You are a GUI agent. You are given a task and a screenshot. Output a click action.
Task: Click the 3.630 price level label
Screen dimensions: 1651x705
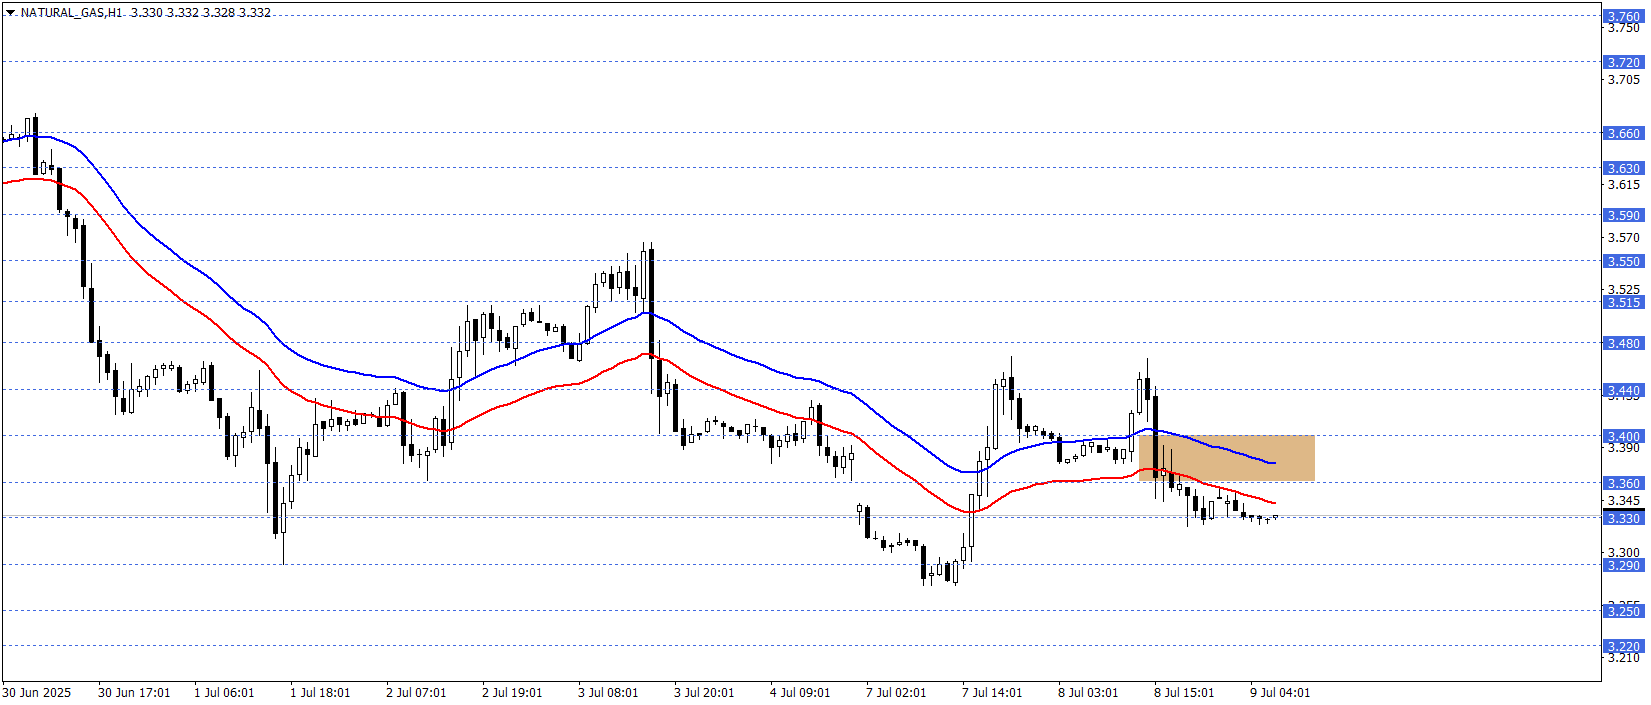point(1623,168)
